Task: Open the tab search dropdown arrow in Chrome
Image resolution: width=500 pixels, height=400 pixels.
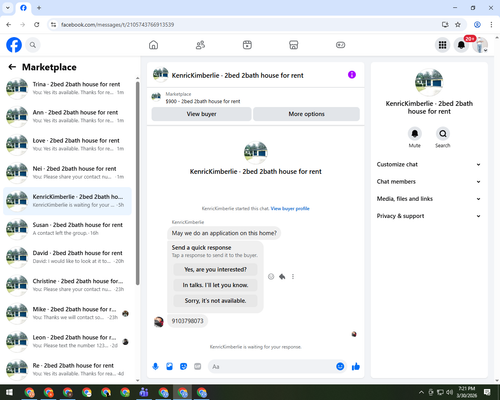Action: (8, 8)
